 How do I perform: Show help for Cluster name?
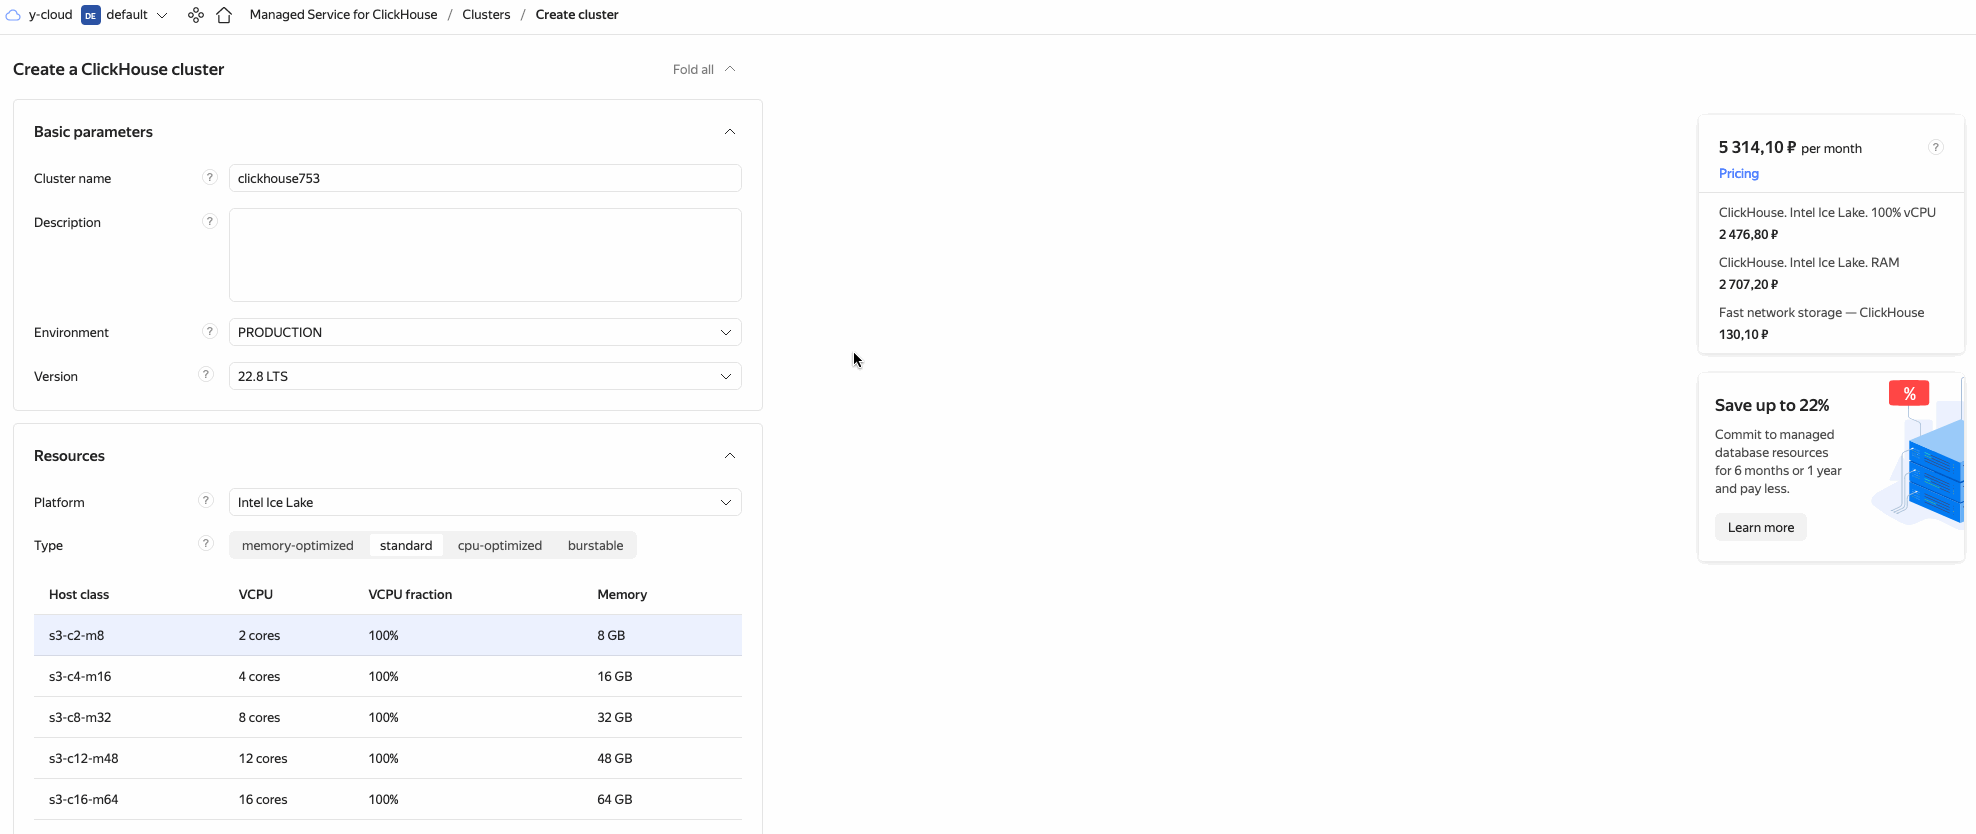(209, 177)
